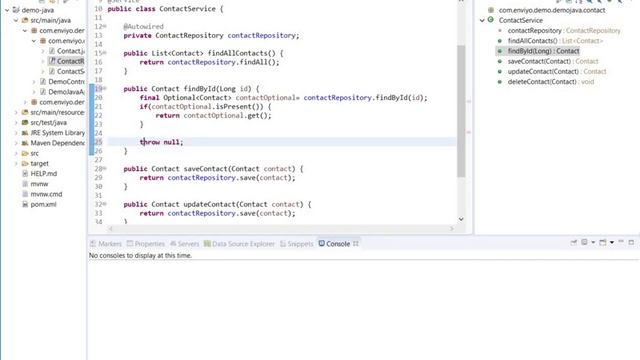Click the editor scroll down arrow
Image resolution: width=640 pixels, height=360 pixels.
coord(461,219)
